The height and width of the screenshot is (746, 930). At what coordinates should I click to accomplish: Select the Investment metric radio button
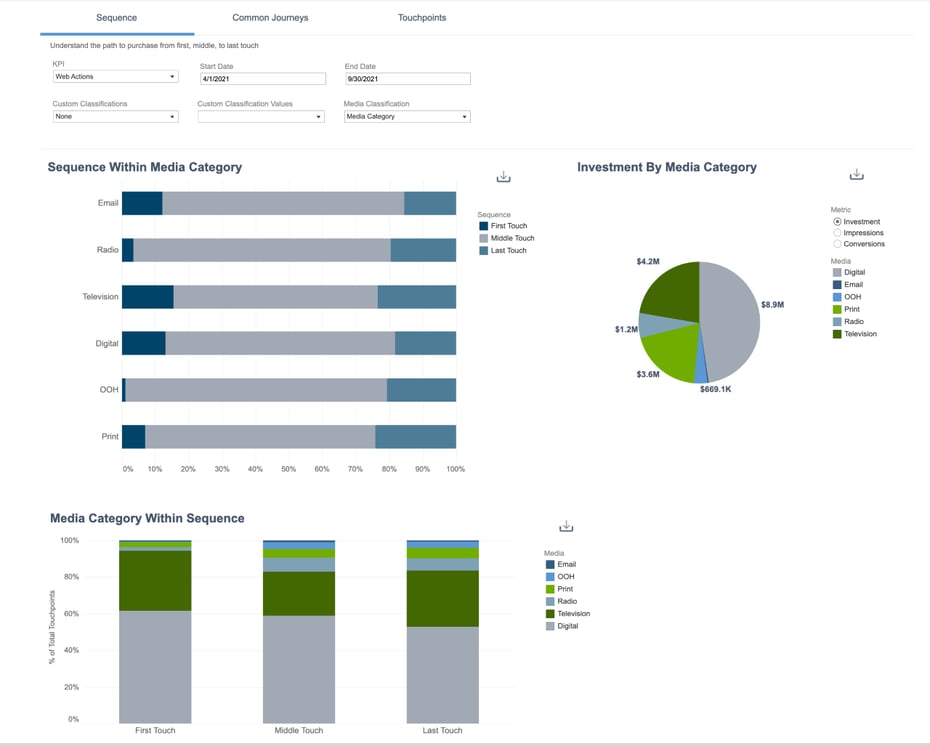coord(837,222)
